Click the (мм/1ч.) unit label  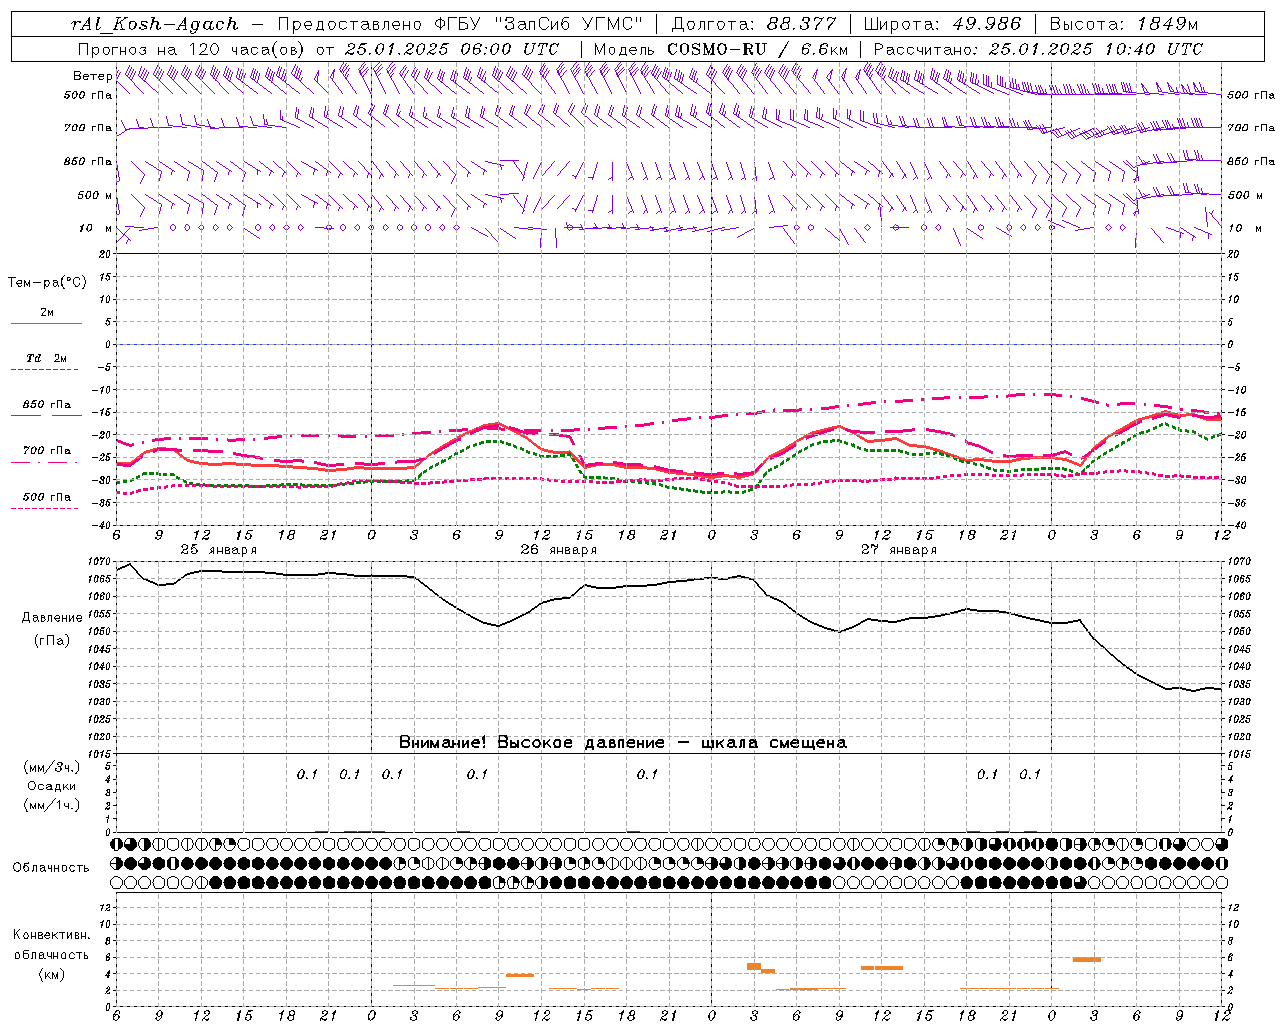51,805
